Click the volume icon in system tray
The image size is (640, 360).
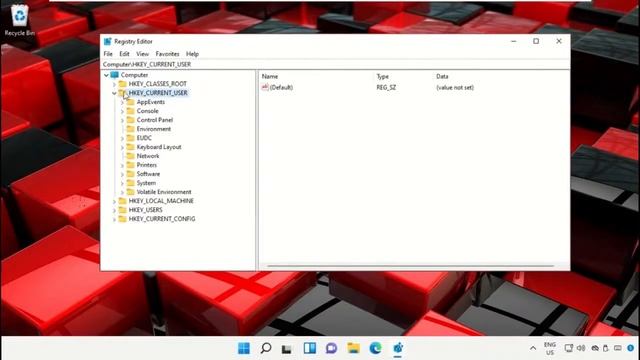pos(581,348)
